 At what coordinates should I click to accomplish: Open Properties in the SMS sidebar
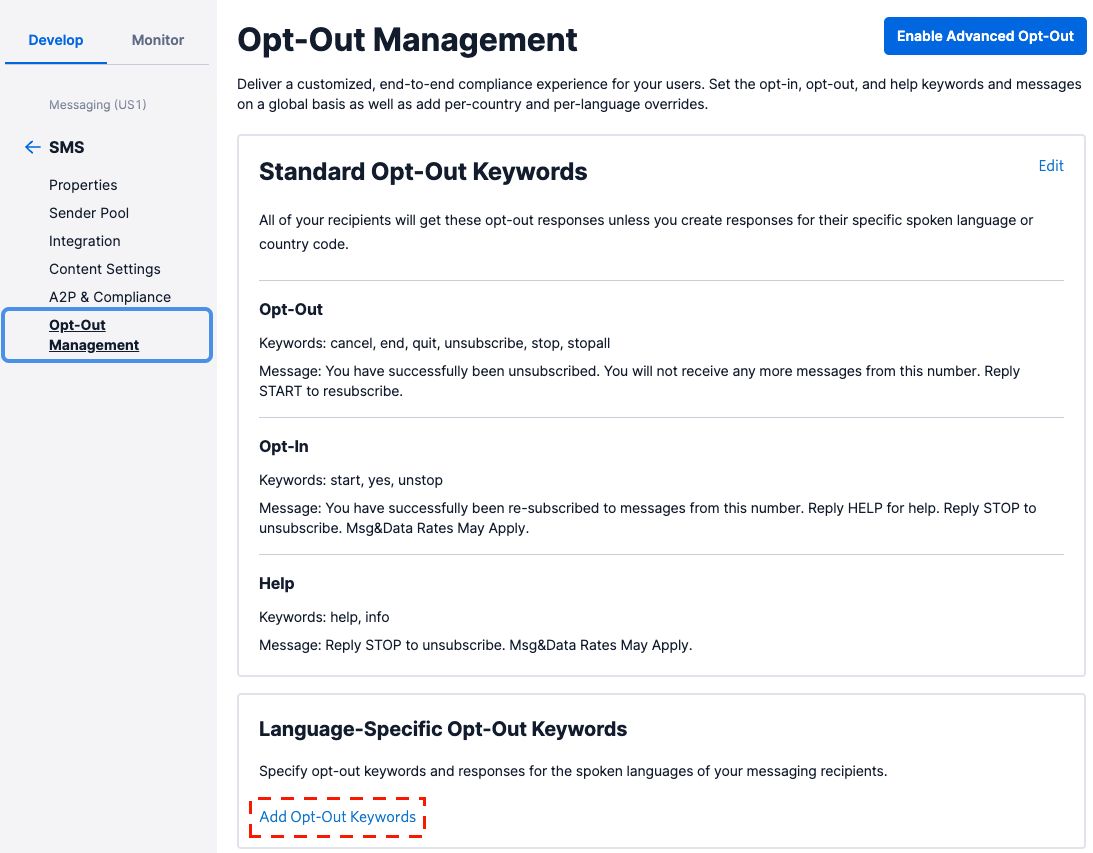tap(83, 185)
